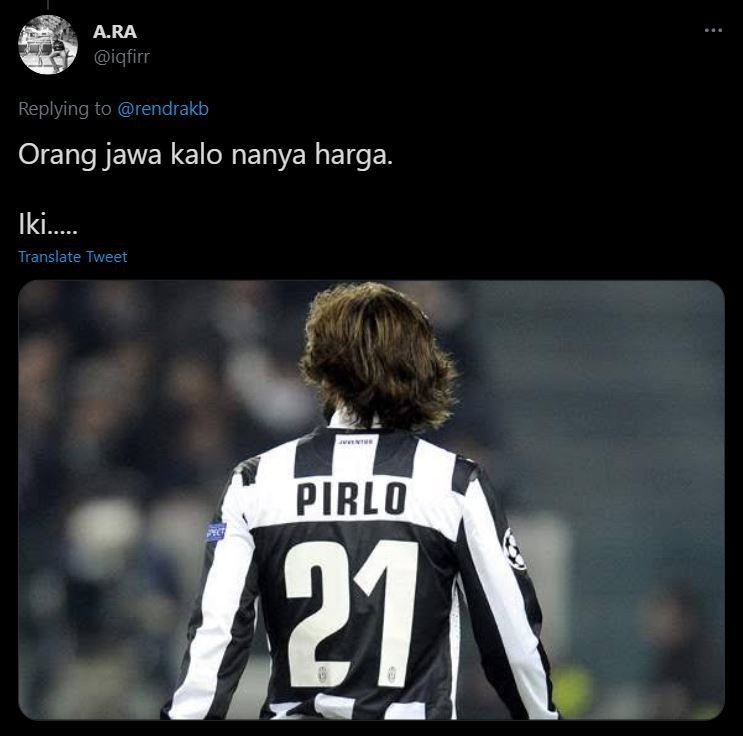The image size is (743, 736).
Task: Open A.RA's profile picture avatar
Action: pos(48,44)
